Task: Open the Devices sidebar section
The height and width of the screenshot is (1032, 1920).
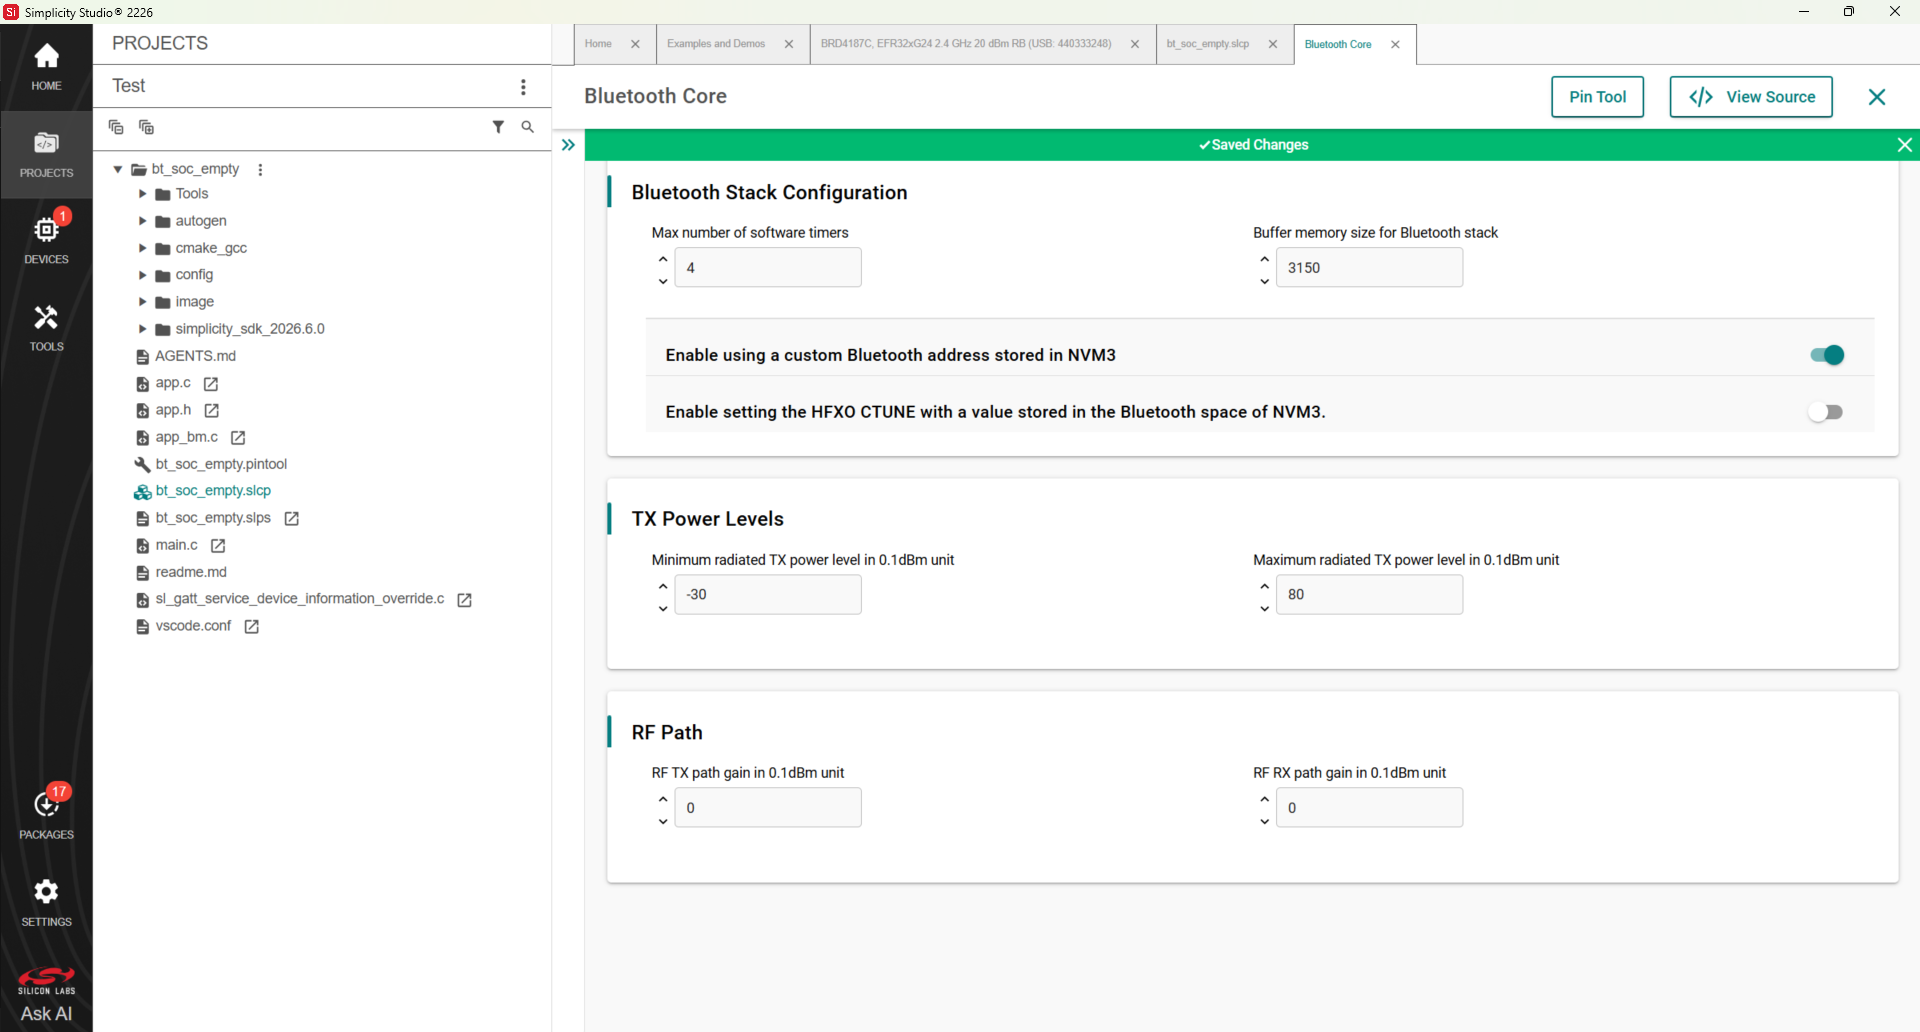Action: 46,240
